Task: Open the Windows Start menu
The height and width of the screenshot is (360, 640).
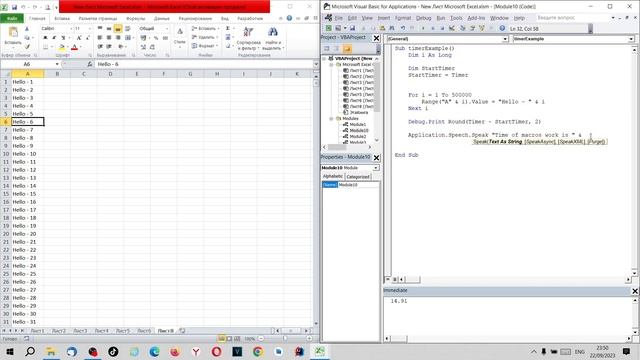Action: pos(9,351)
